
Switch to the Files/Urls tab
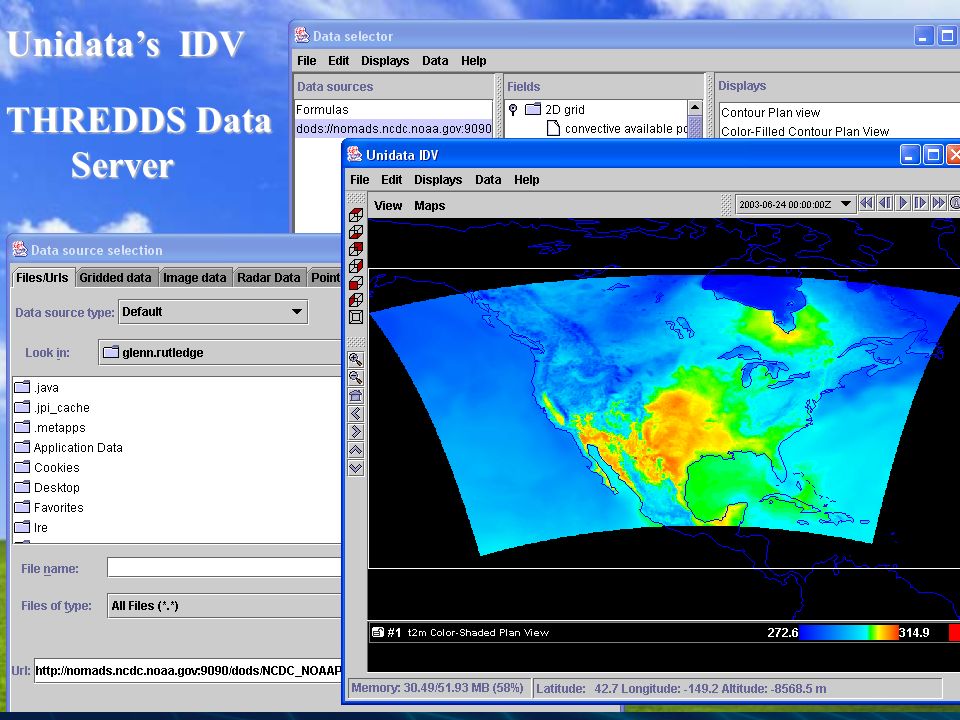tap(42, 277)
